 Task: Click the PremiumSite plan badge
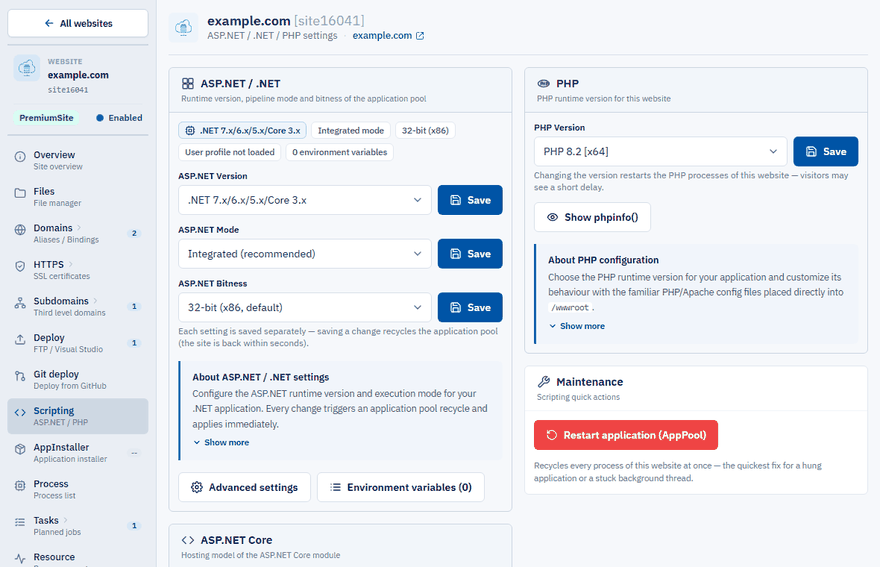click(x=47, y=118)
